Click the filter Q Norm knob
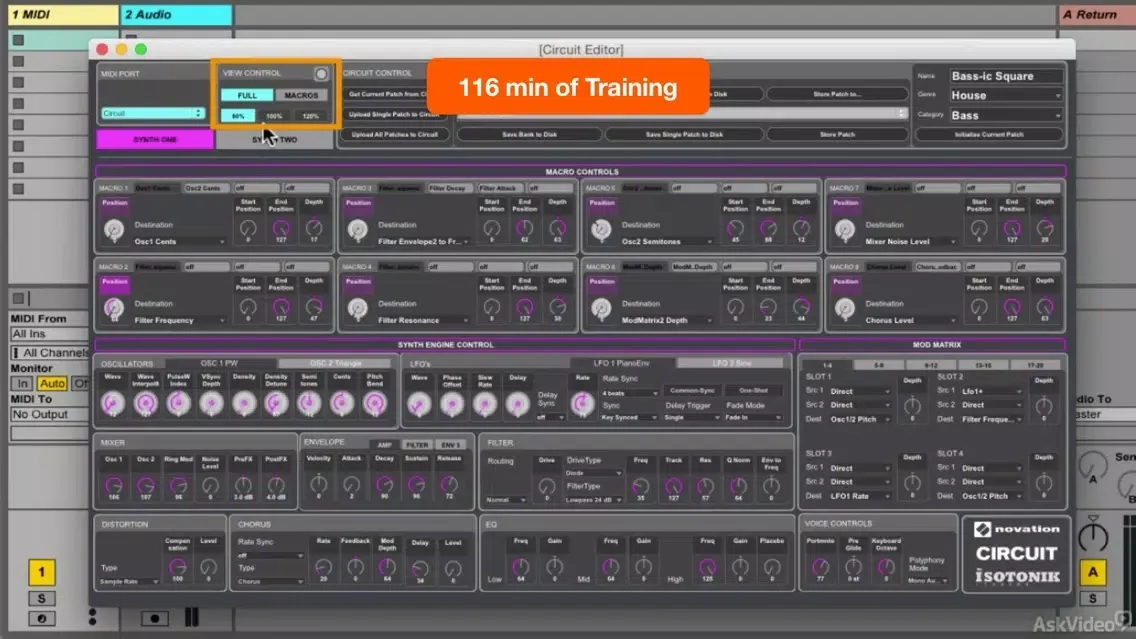The width and height of the screenshot is (1136, 639). coord(738,486)
